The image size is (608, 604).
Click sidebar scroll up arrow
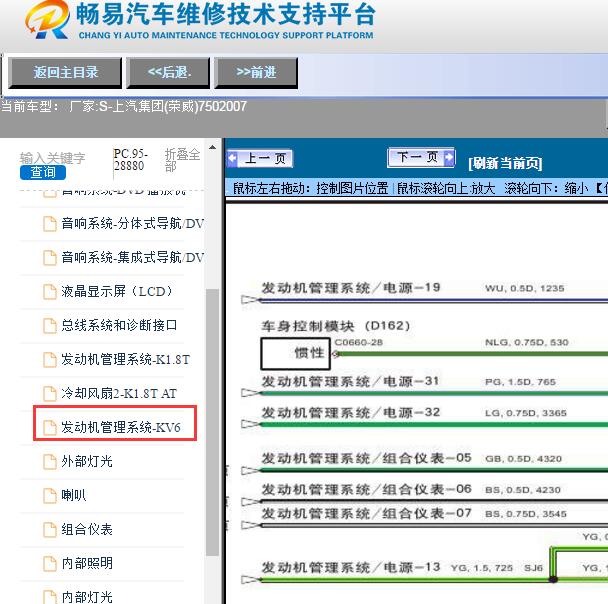point(212,147)
